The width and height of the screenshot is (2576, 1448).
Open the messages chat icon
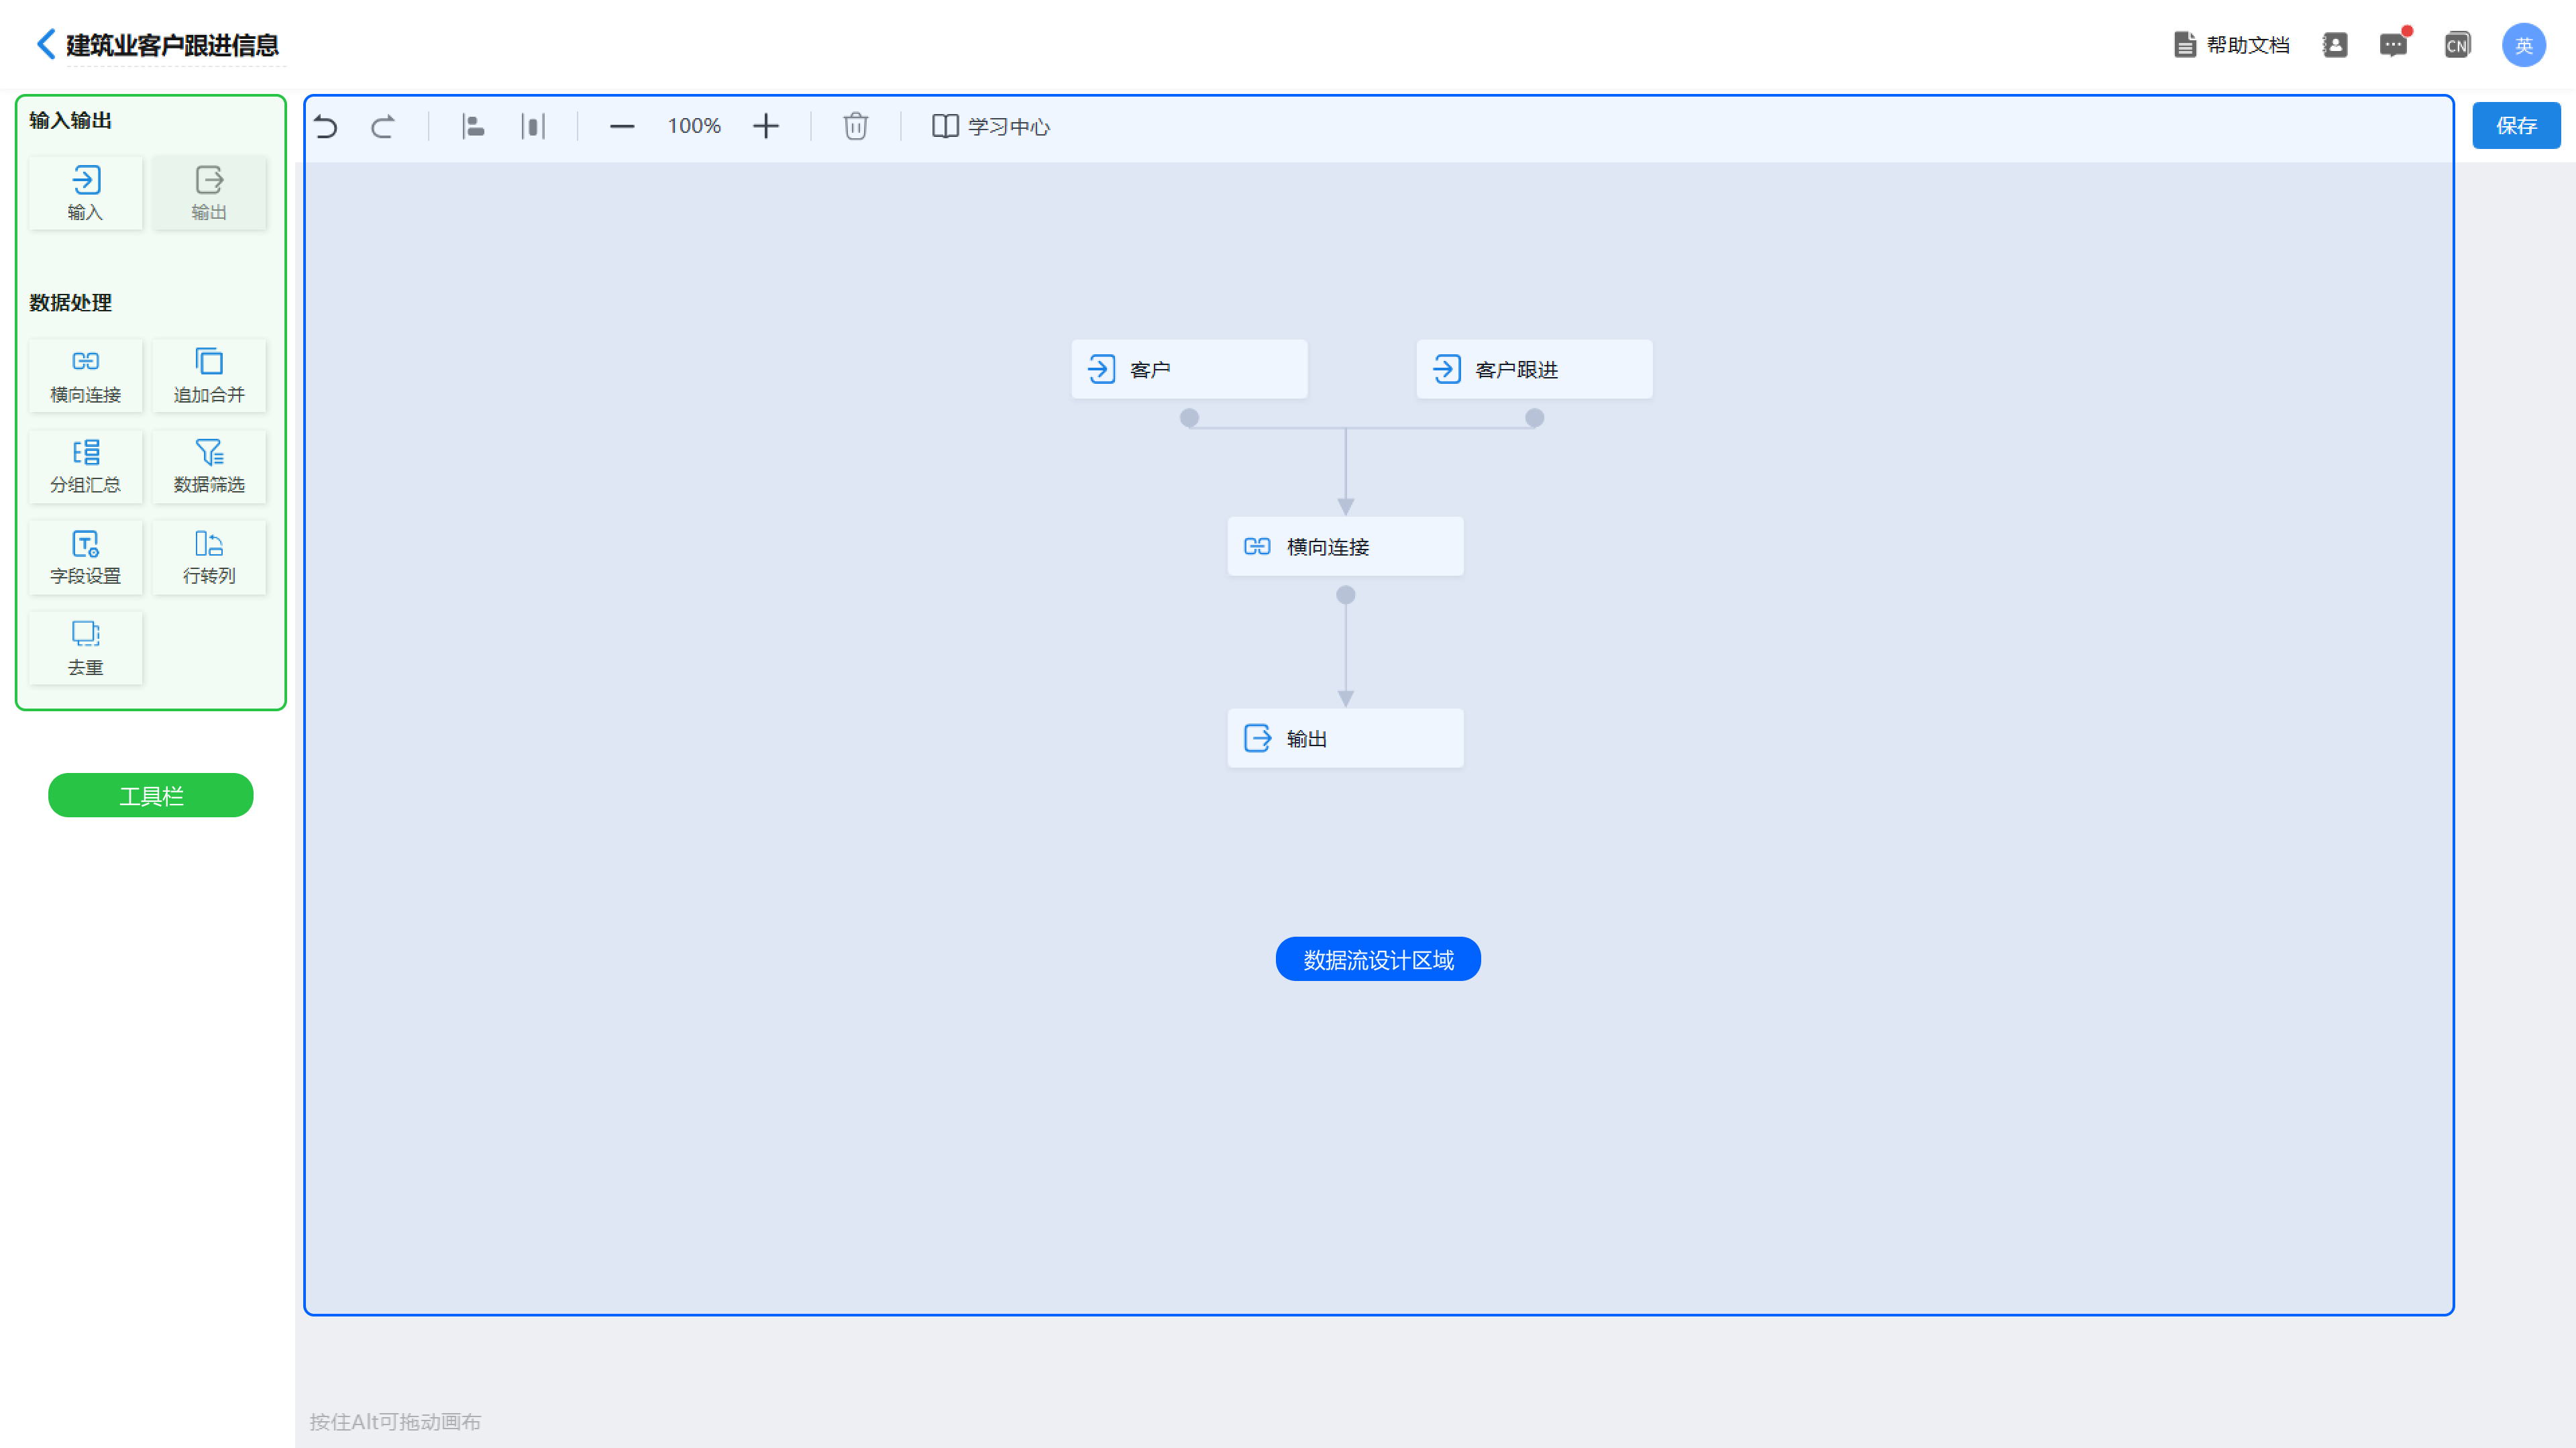pos(2394,45)
